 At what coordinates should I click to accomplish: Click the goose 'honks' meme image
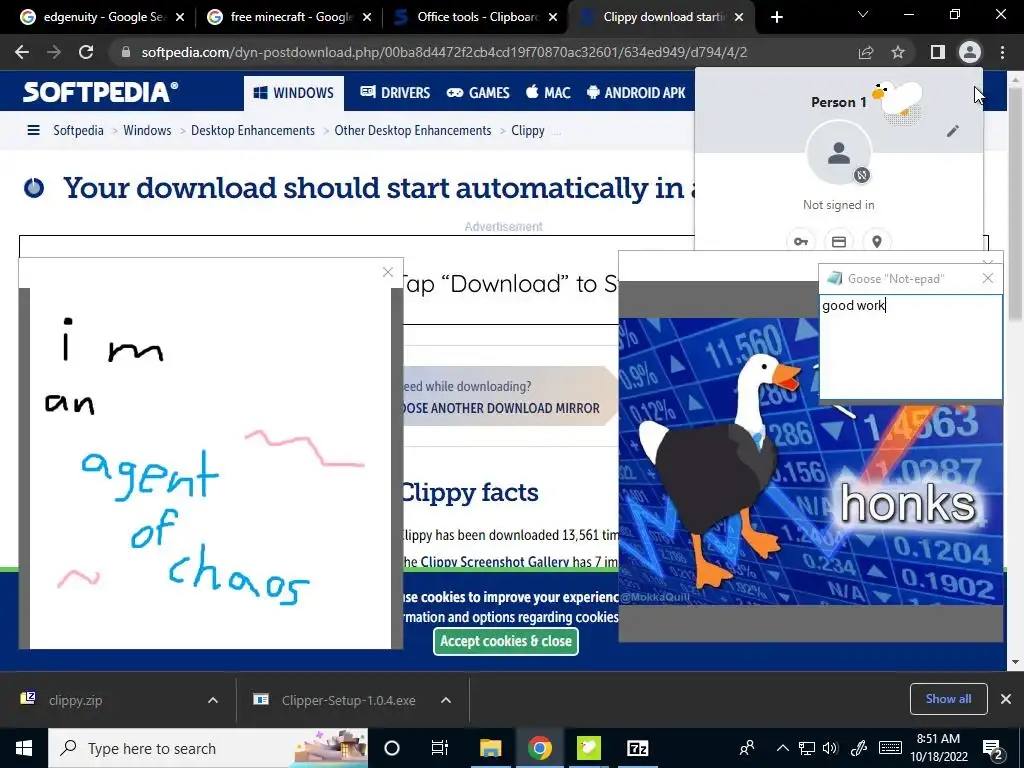pyautogui.click(x=810, y=460)
